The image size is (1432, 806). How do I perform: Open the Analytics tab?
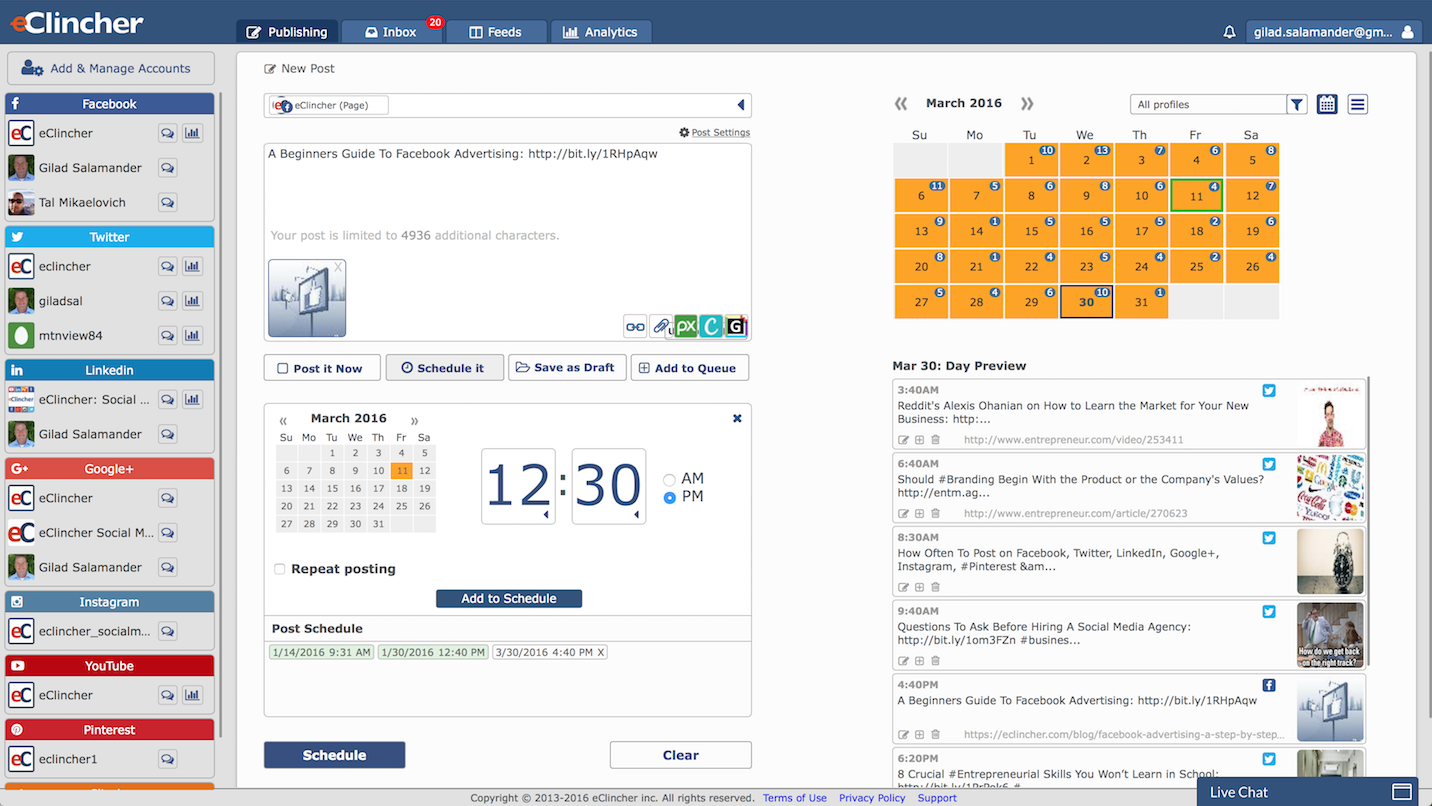coord(601,32)
